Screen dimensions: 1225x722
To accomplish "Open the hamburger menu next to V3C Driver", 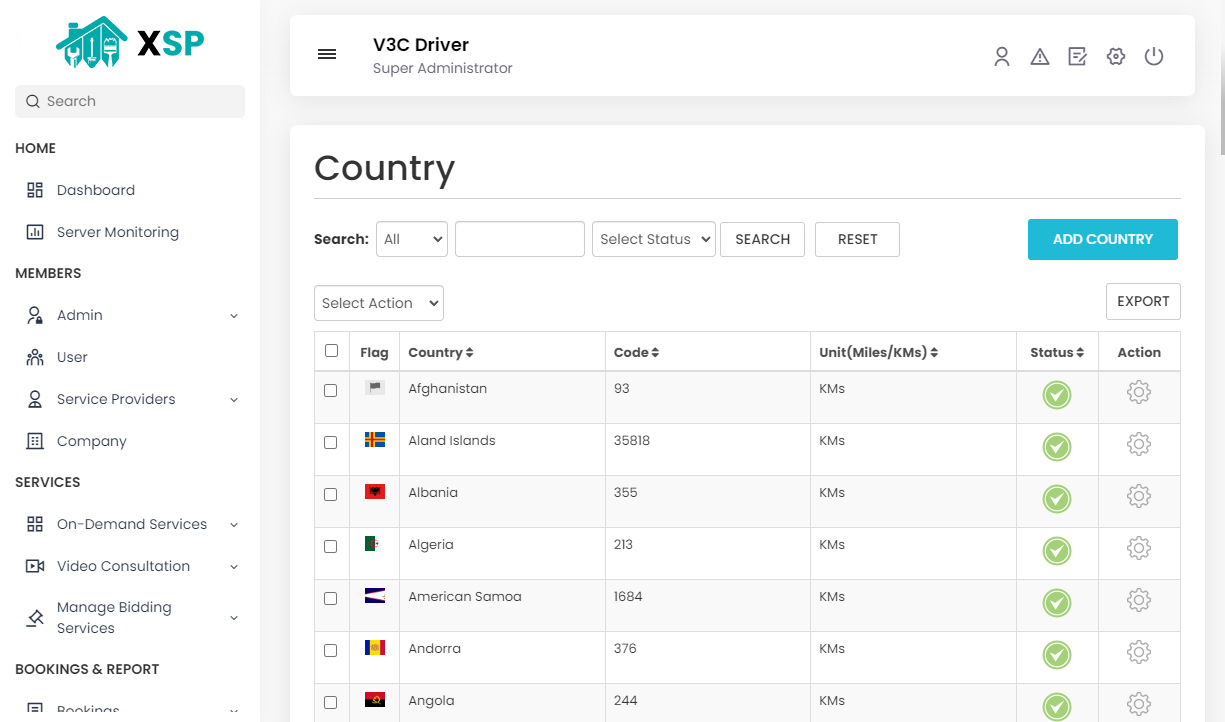I will (x=327, y=54).
